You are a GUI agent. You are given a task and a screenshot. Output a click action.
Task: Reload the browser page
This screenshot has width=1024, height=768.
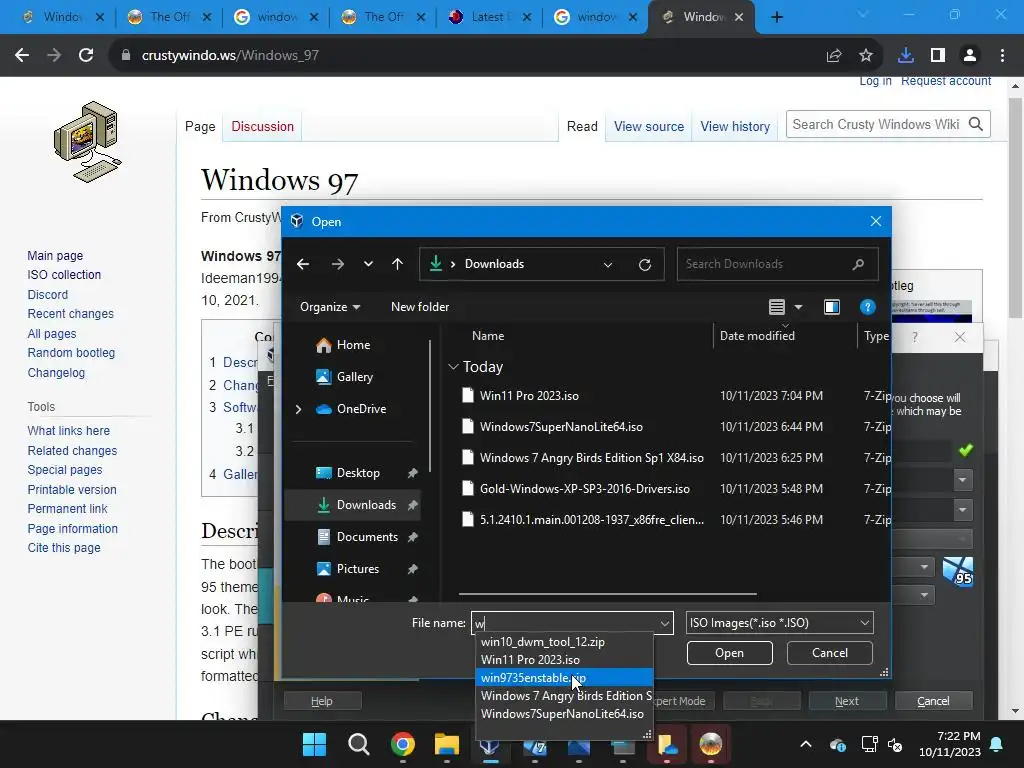pos(86,56)
